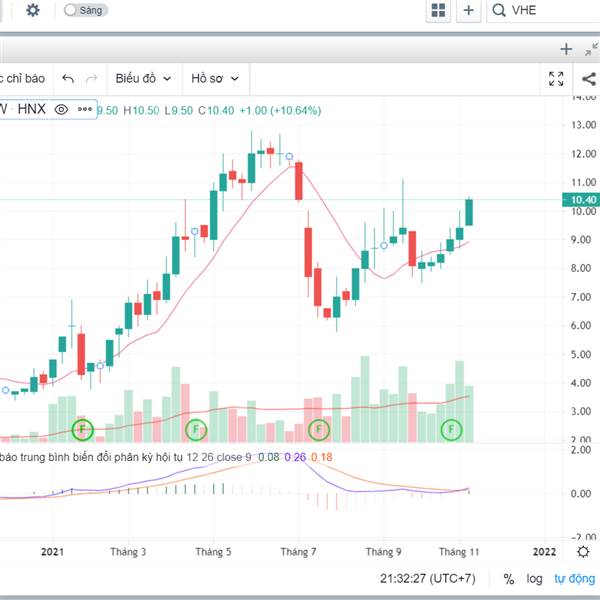Click the F event marker near Tháng 5
Viewport: 600px width, 600px height.
(196, 429)
